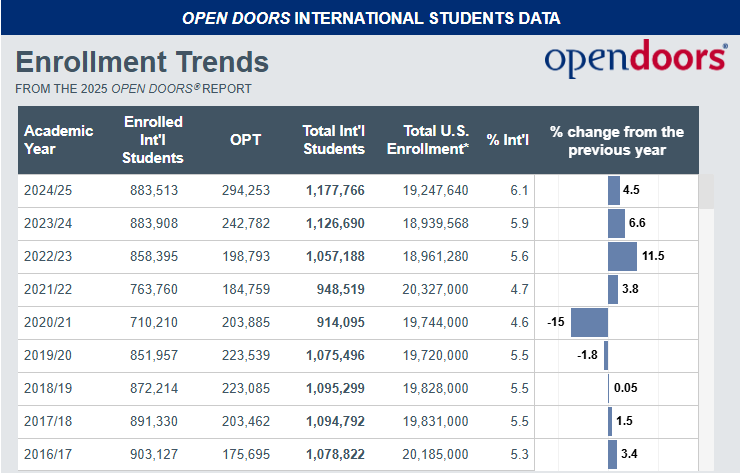
Task: Click total int'l students value 1,177,766
Action: click(335, 190)
